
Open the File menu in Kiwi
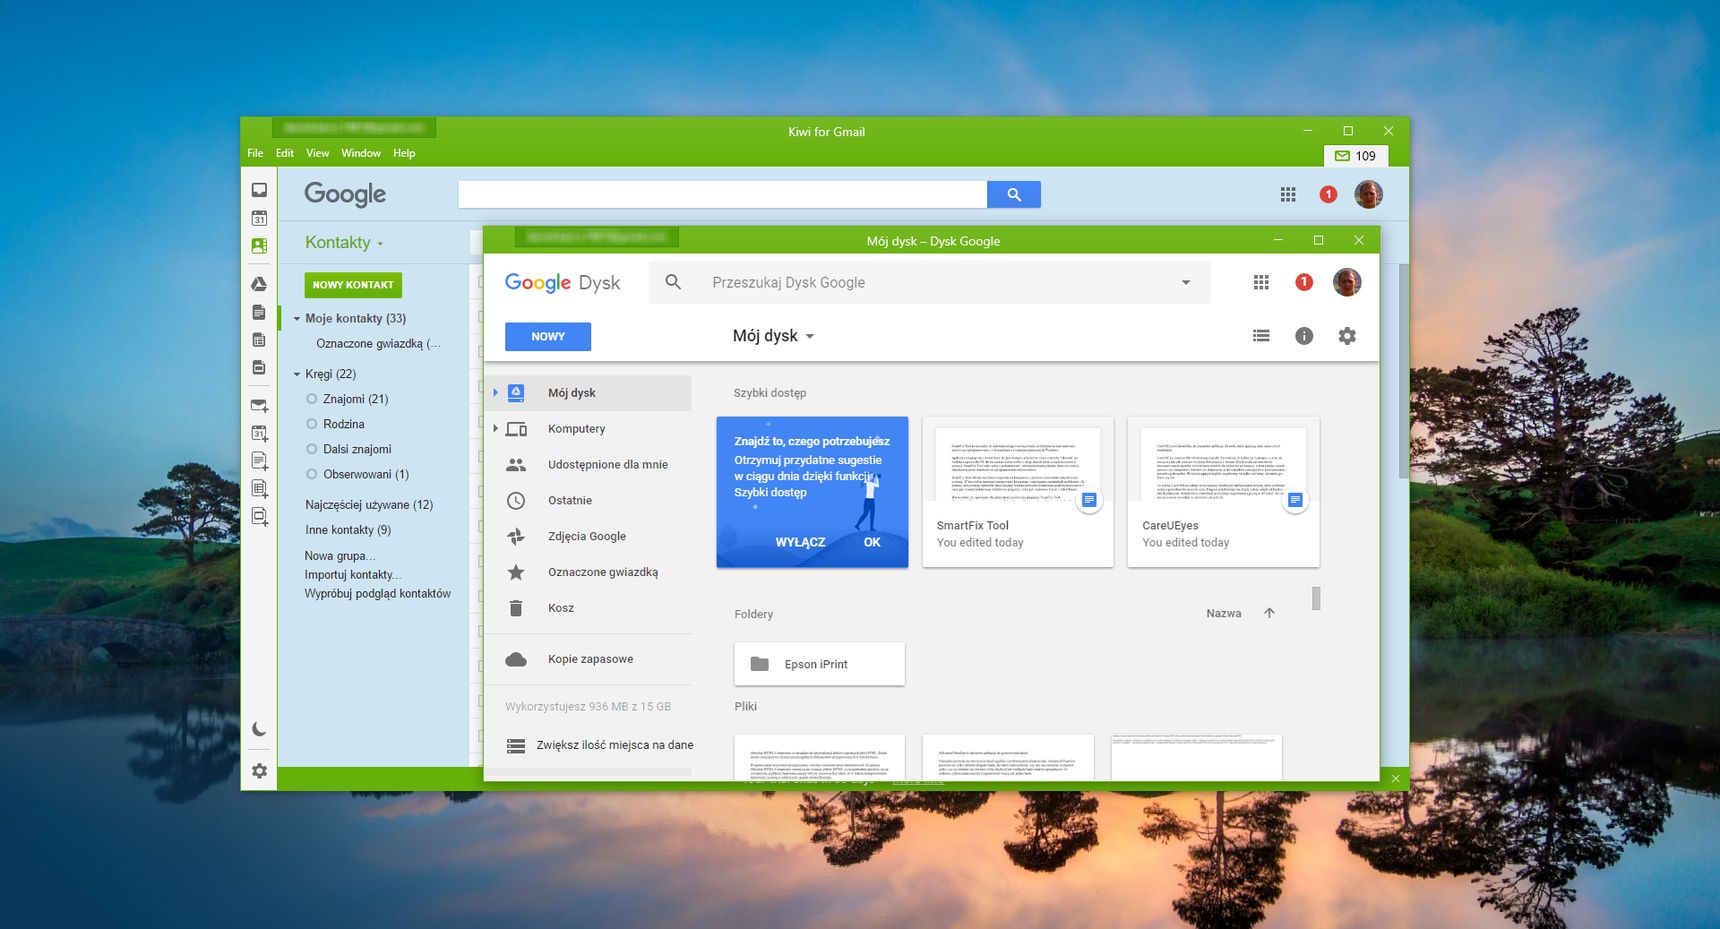(255, 153)
